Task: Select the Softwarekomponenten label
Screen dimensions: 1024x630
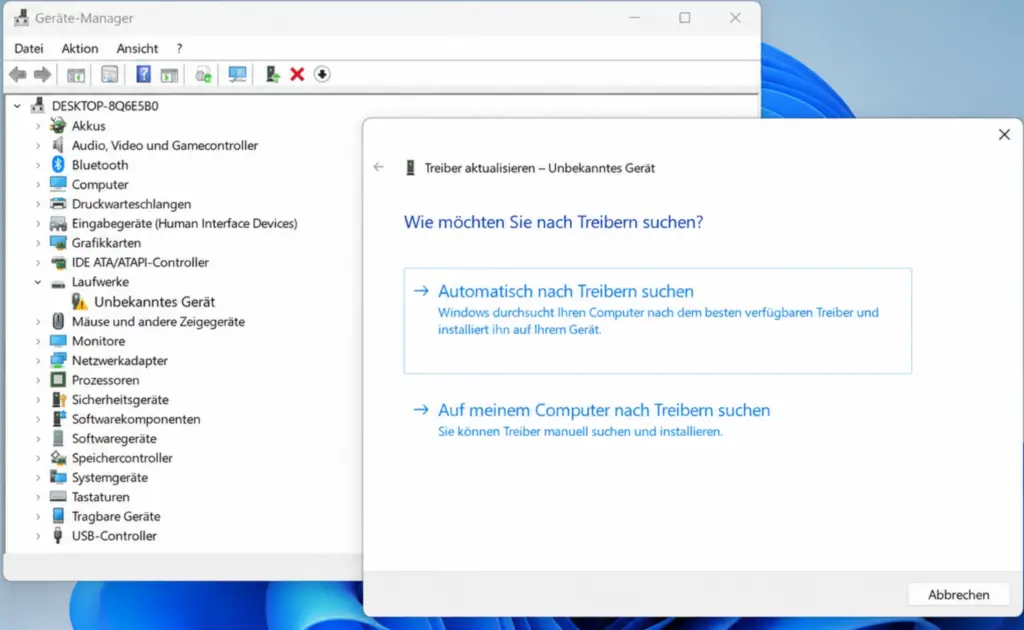Action: [136, 419]
